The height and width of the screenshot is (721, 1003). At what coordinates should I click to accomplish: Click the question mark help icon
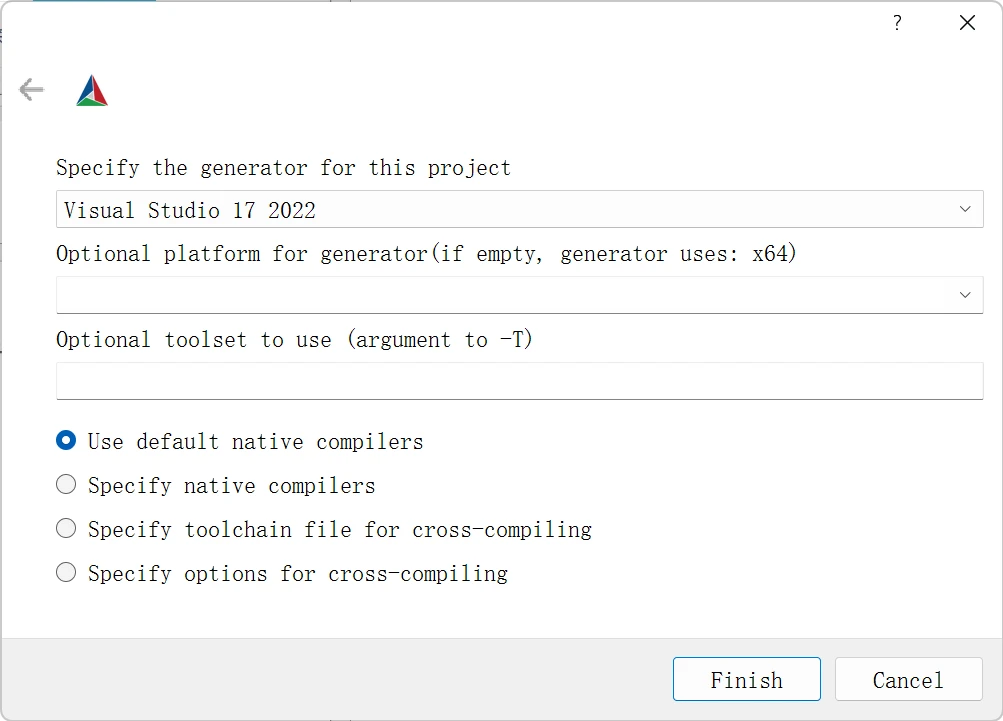point(897,23)
